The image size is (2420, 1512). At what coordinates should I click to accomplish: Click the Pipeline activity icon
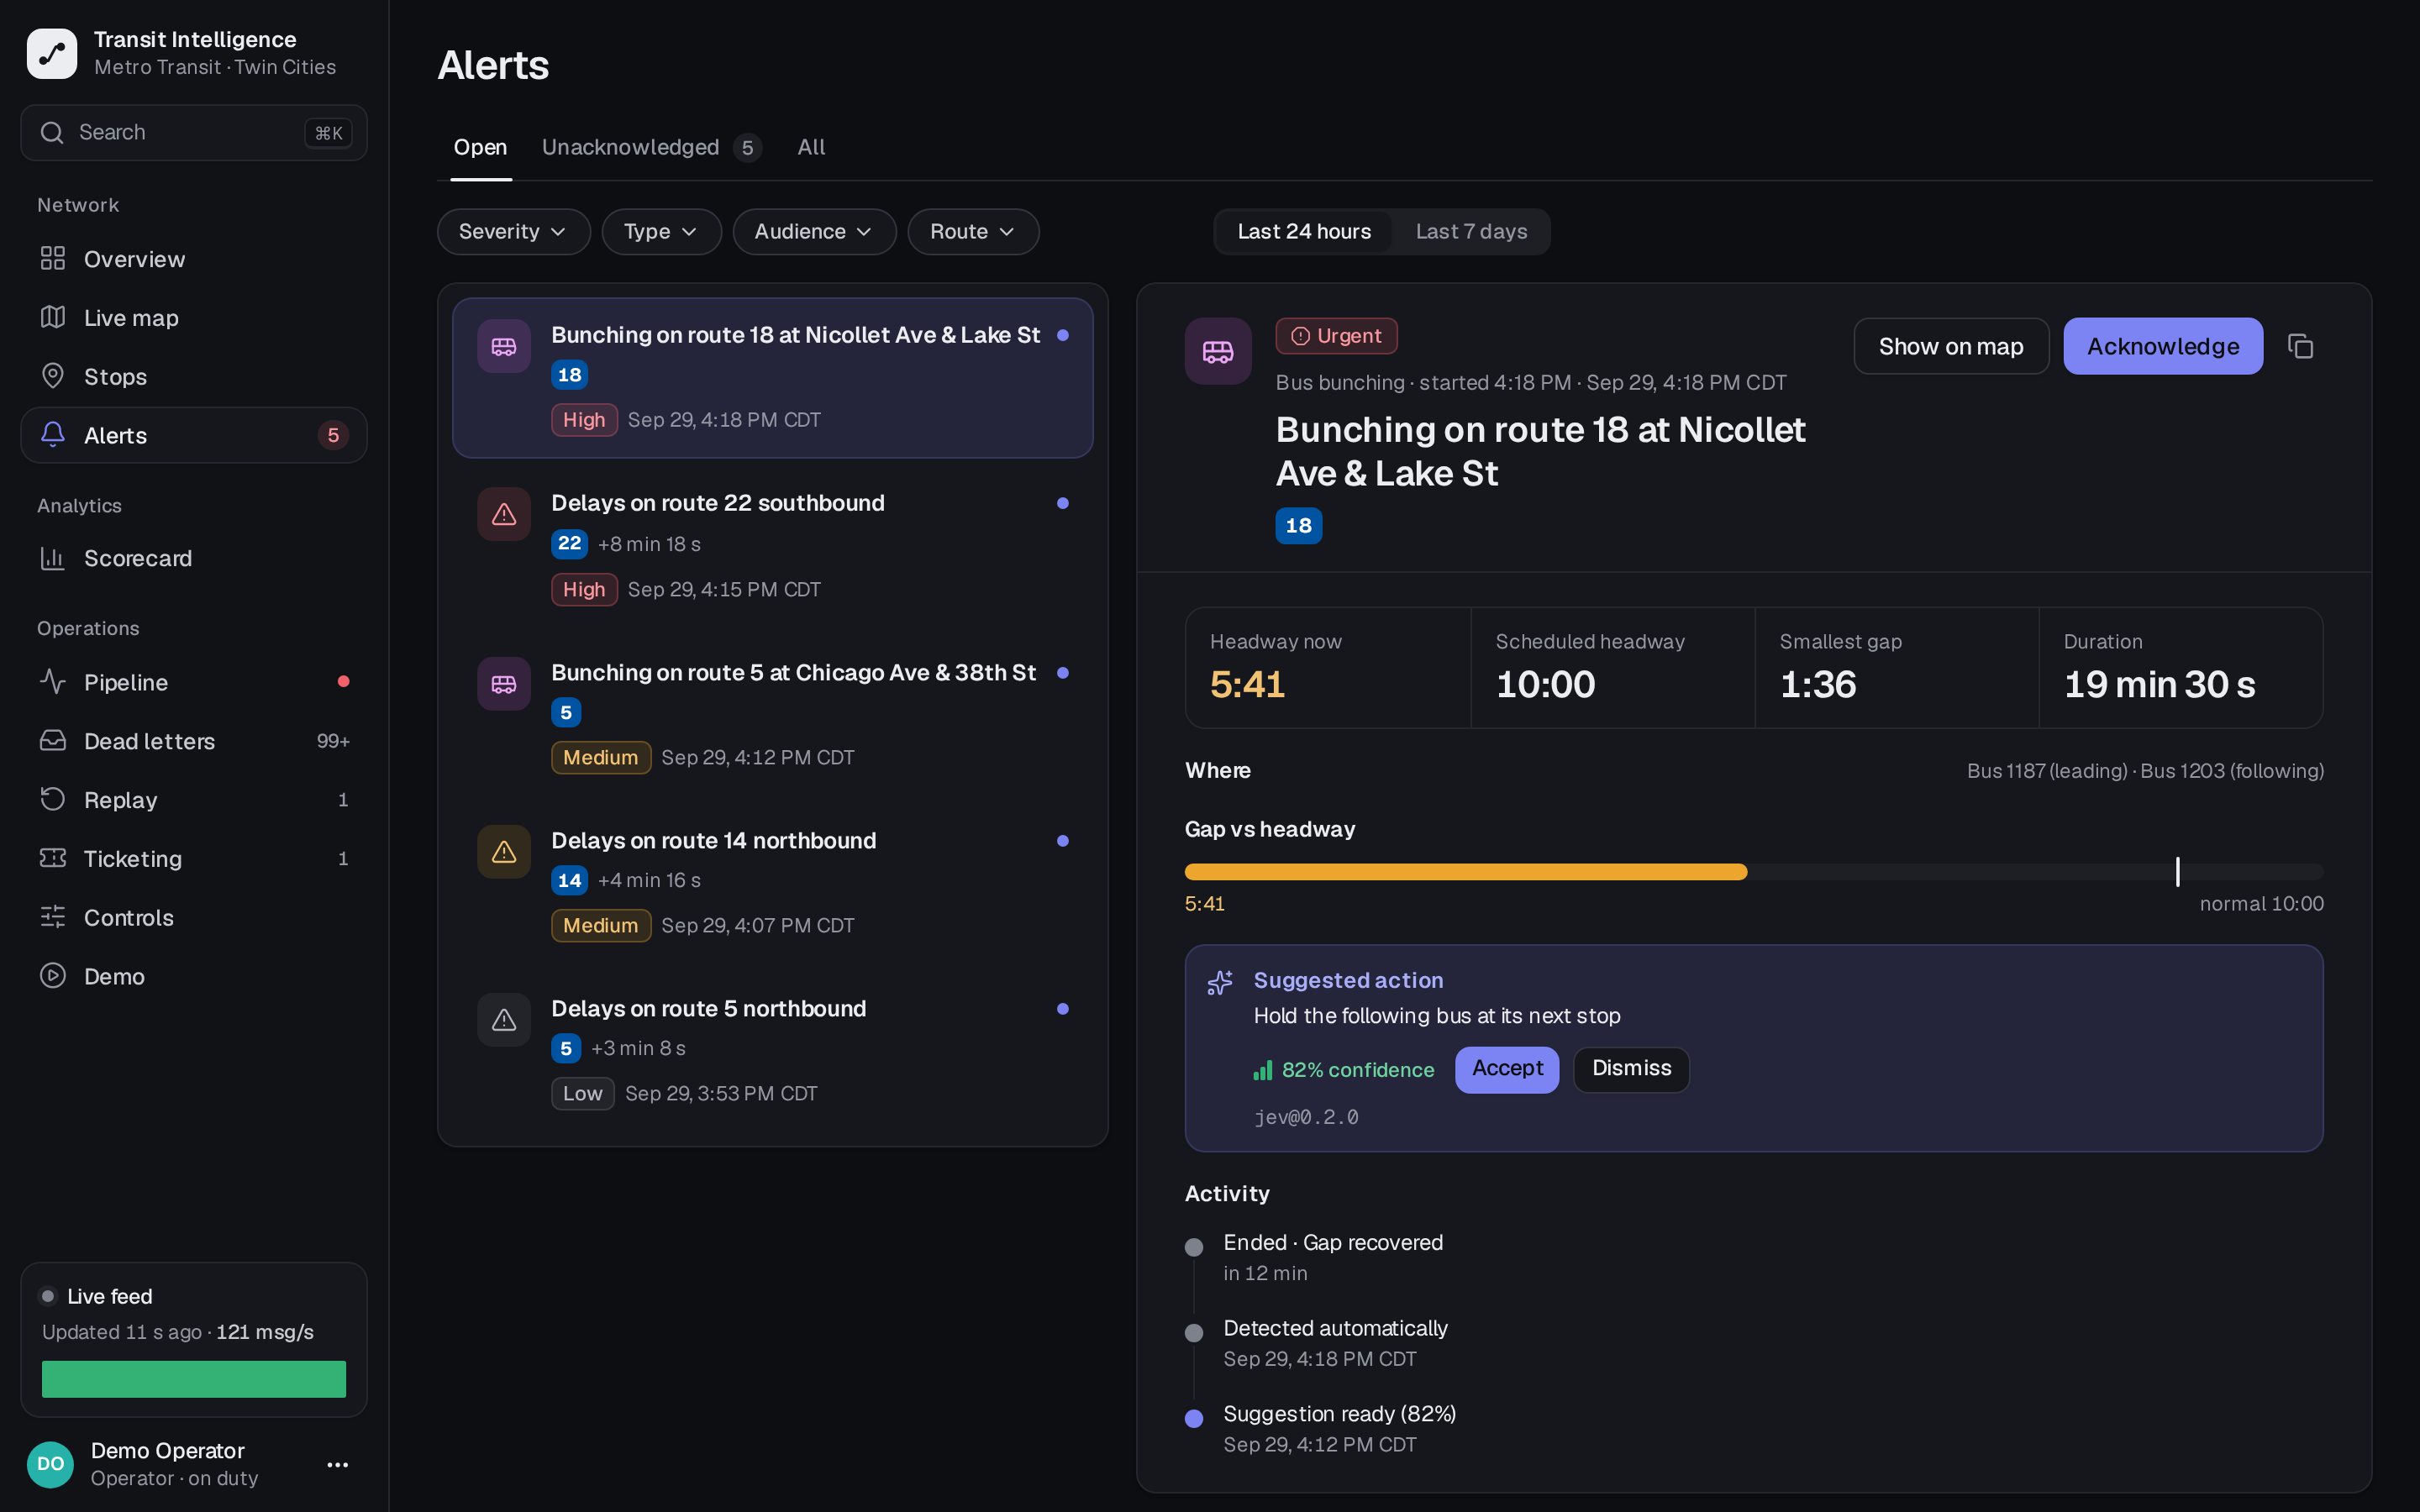pos(53,682)
